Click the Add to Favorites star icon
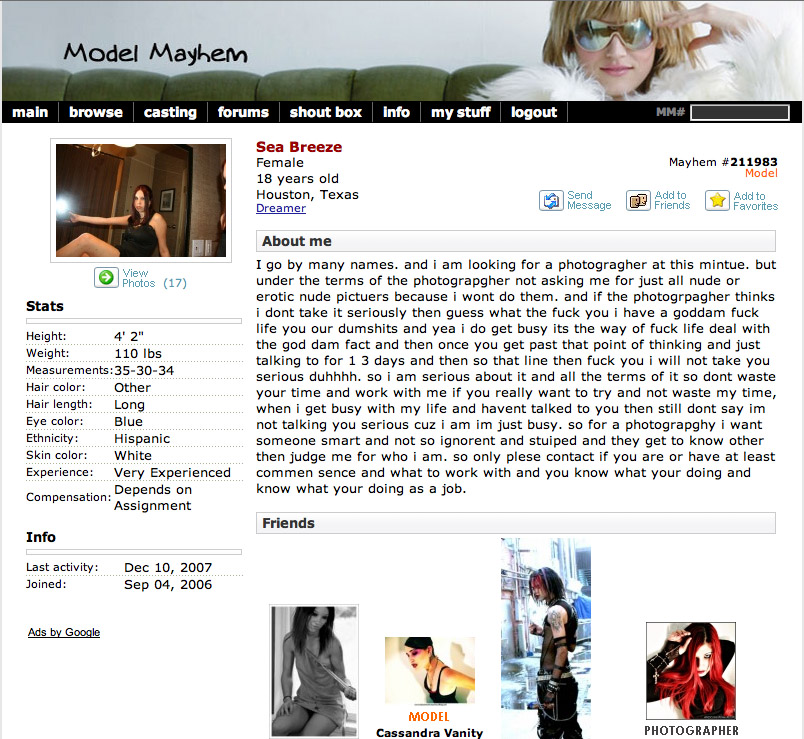This screenshot has width=804, height=739. click(717, 201)
